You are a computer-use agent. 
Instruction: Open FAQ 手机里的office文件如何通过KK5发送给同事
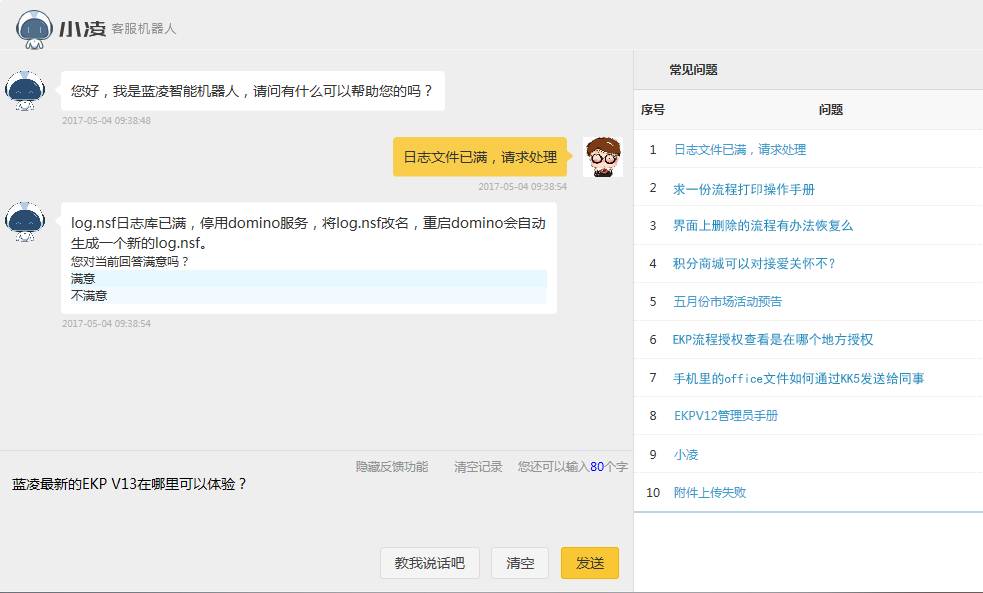coord(799,379)
